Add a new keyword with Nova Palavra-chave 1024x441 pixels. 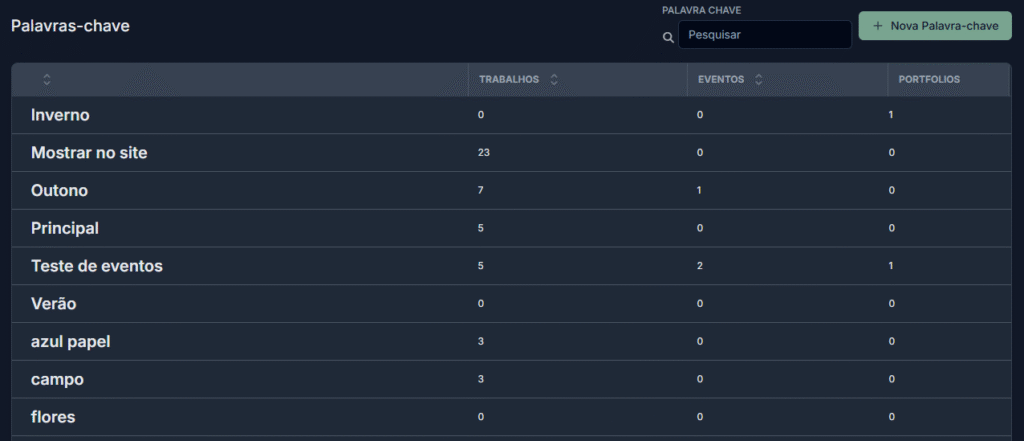click(935, 26)
